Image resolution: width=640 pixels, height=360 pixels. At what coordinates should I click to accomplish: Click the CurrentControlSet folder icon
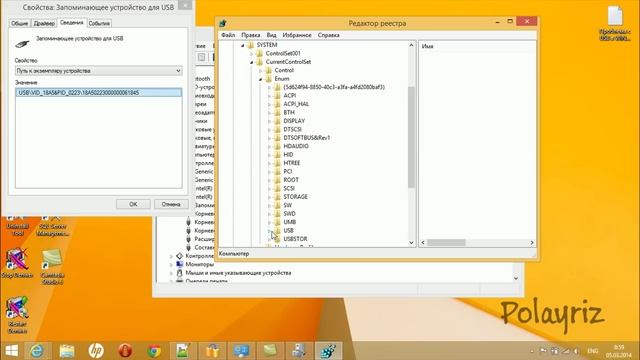click(x=260, y=62)
